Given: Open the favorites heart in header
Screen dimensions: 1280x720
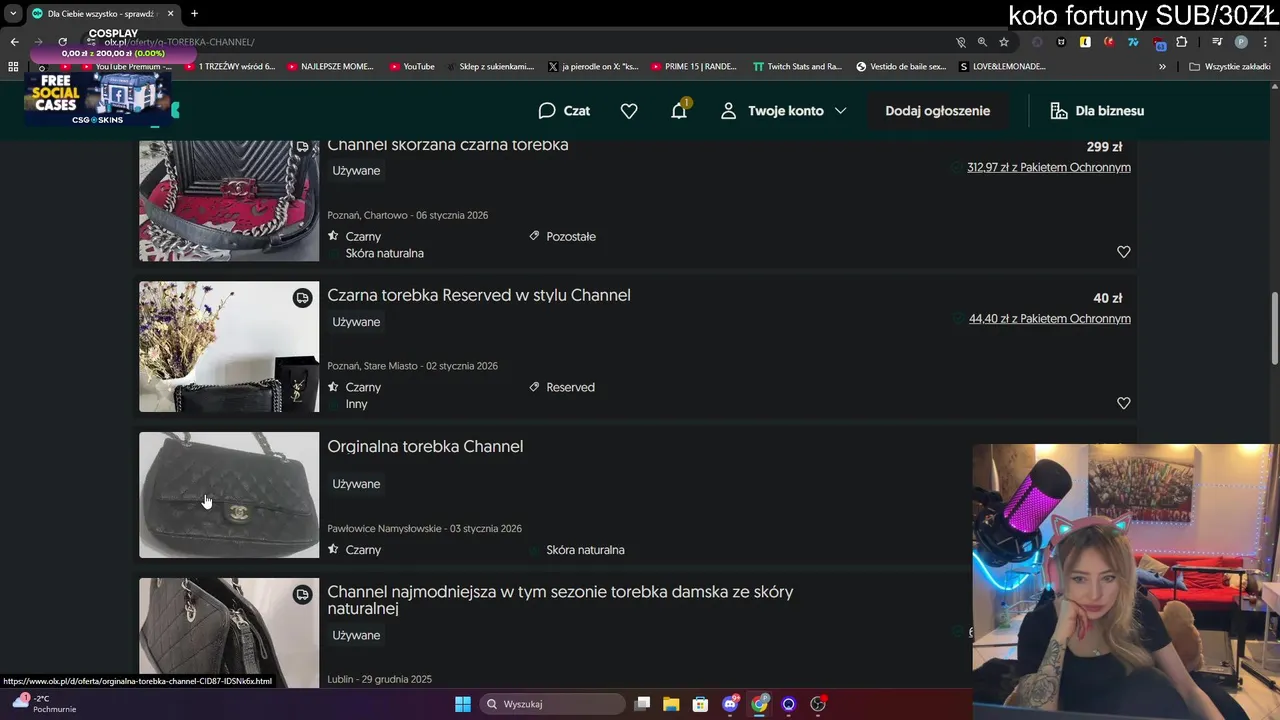Looking at the screenshot, I should [629, 111].
